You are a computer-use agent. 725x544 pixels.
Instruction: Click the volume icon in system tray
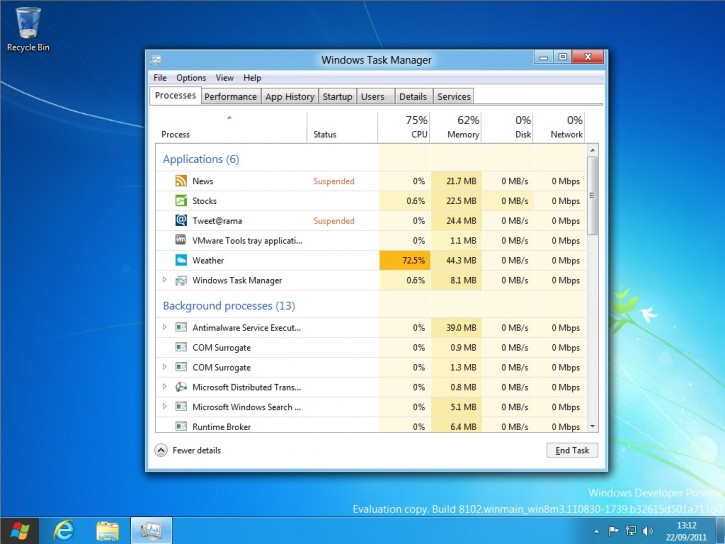point(647,530)
